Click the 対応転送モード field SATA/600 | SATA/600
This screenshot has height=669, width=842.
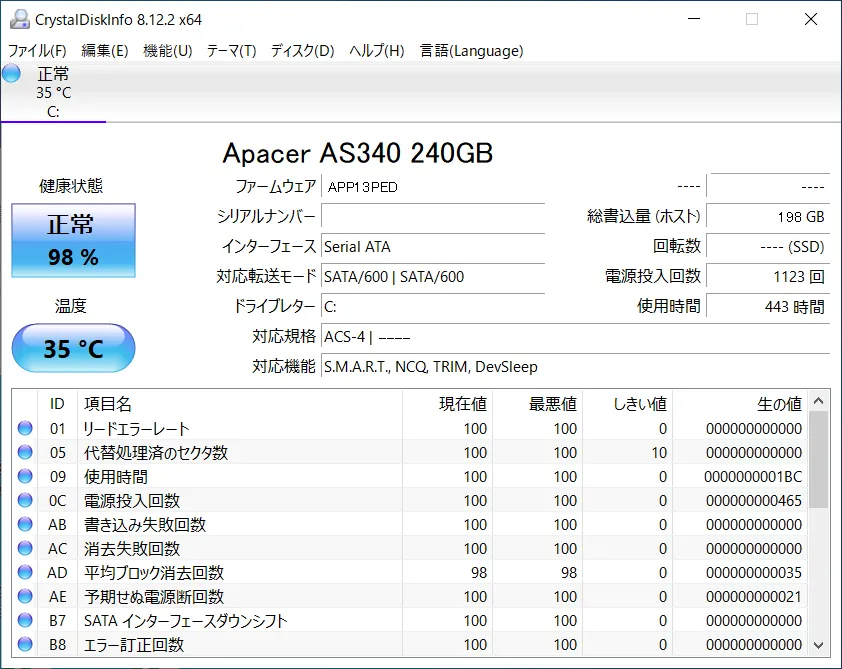click(433, 277)
